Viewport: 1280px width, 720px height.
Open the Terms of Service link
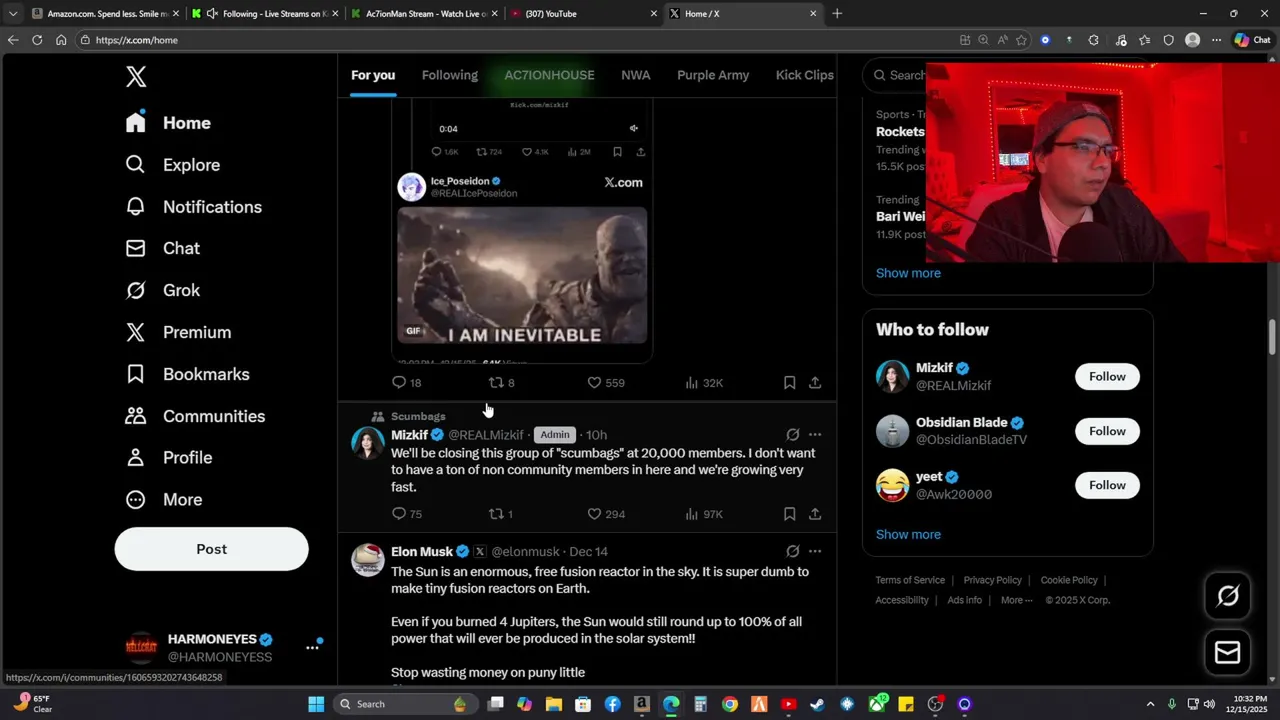point(910,580)
